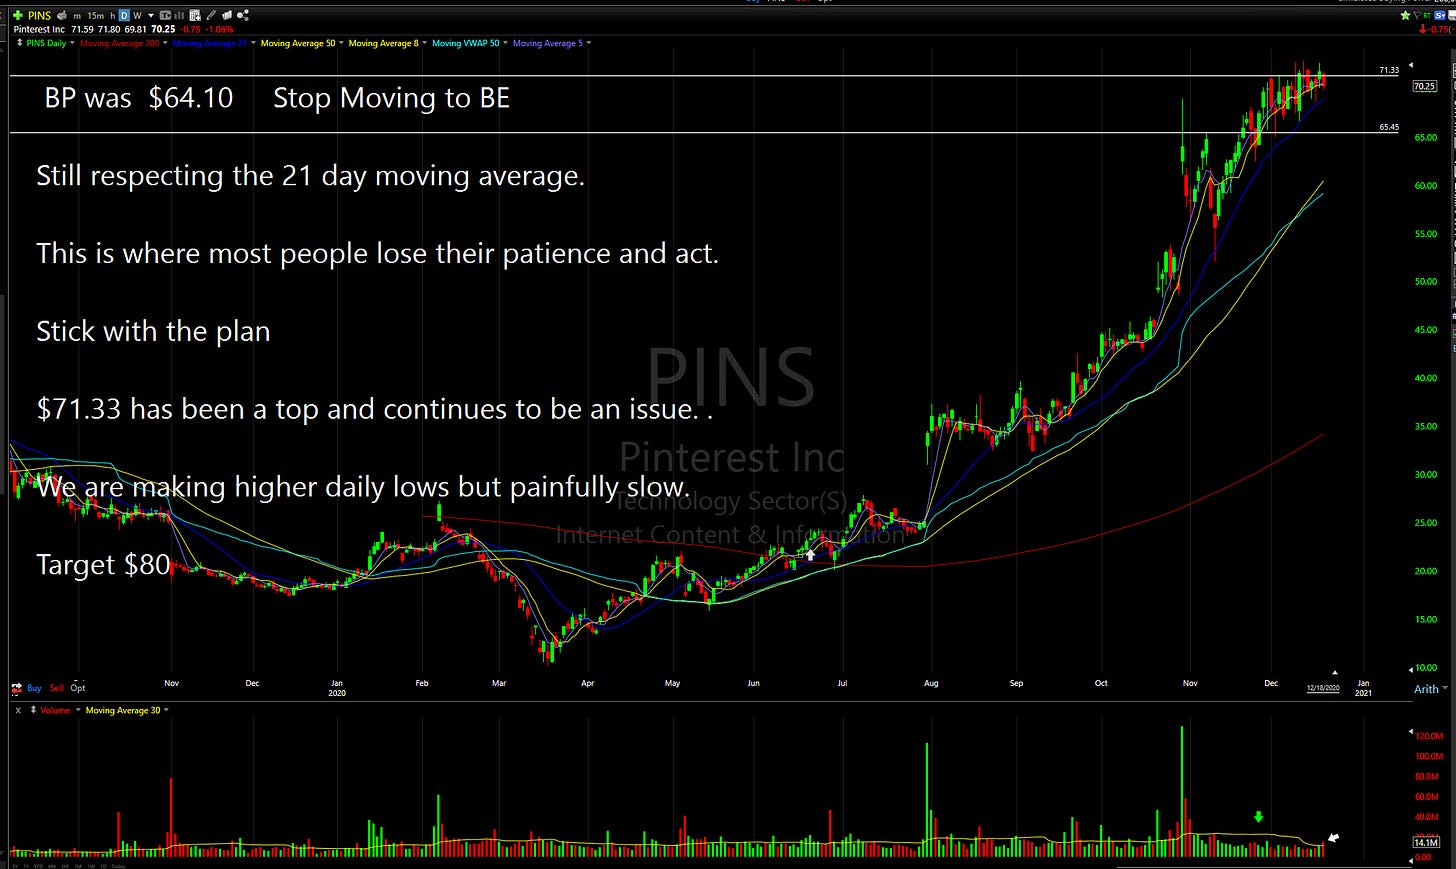
Task: Select the Weekly 'W' timeframe button
Action: point(138,16)
